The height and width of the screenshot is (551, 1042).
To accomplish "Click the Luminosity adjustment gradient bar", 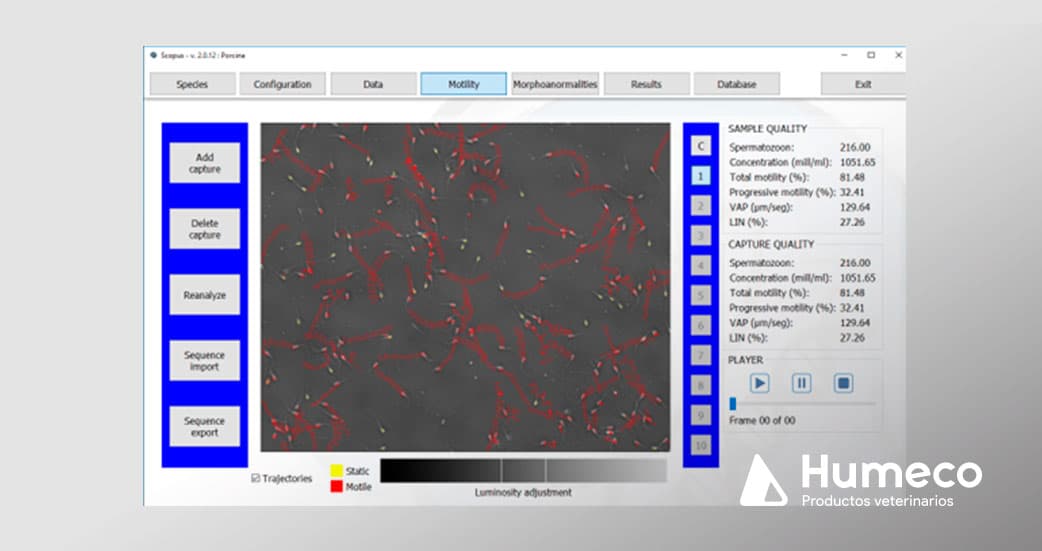I will [x=523, y=471].
